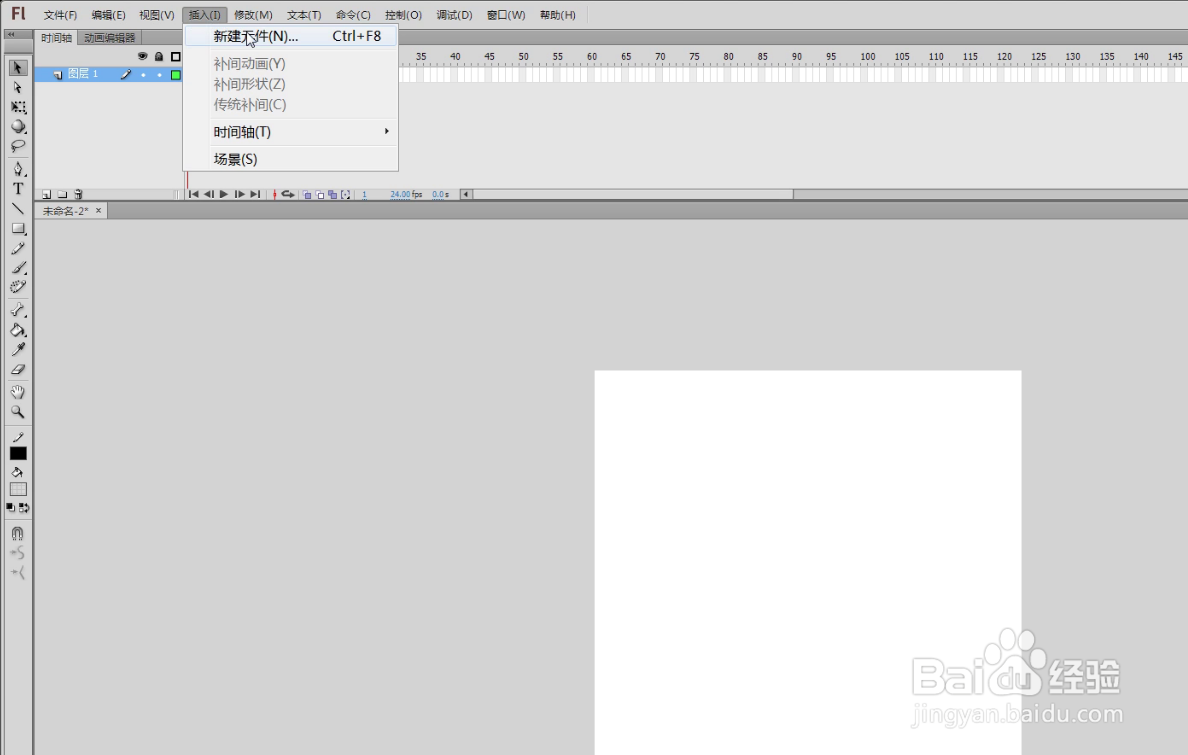Delete the layer using the trash icon
This screenshot has width=1188, height=755.
coord(79,194)
